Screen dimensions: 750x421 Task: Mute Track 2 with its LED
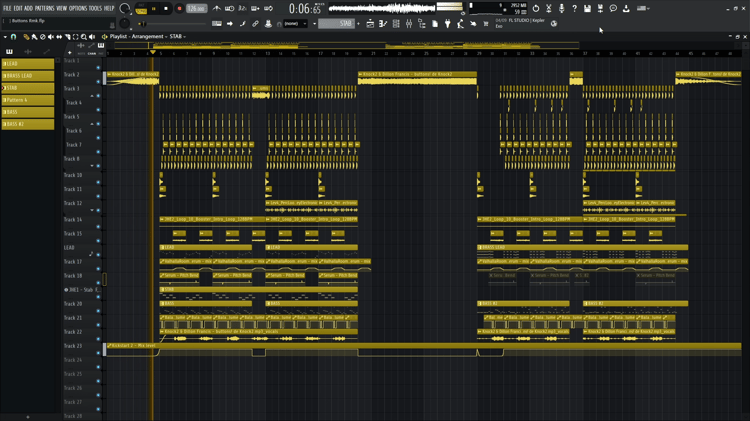pos(98,81)
